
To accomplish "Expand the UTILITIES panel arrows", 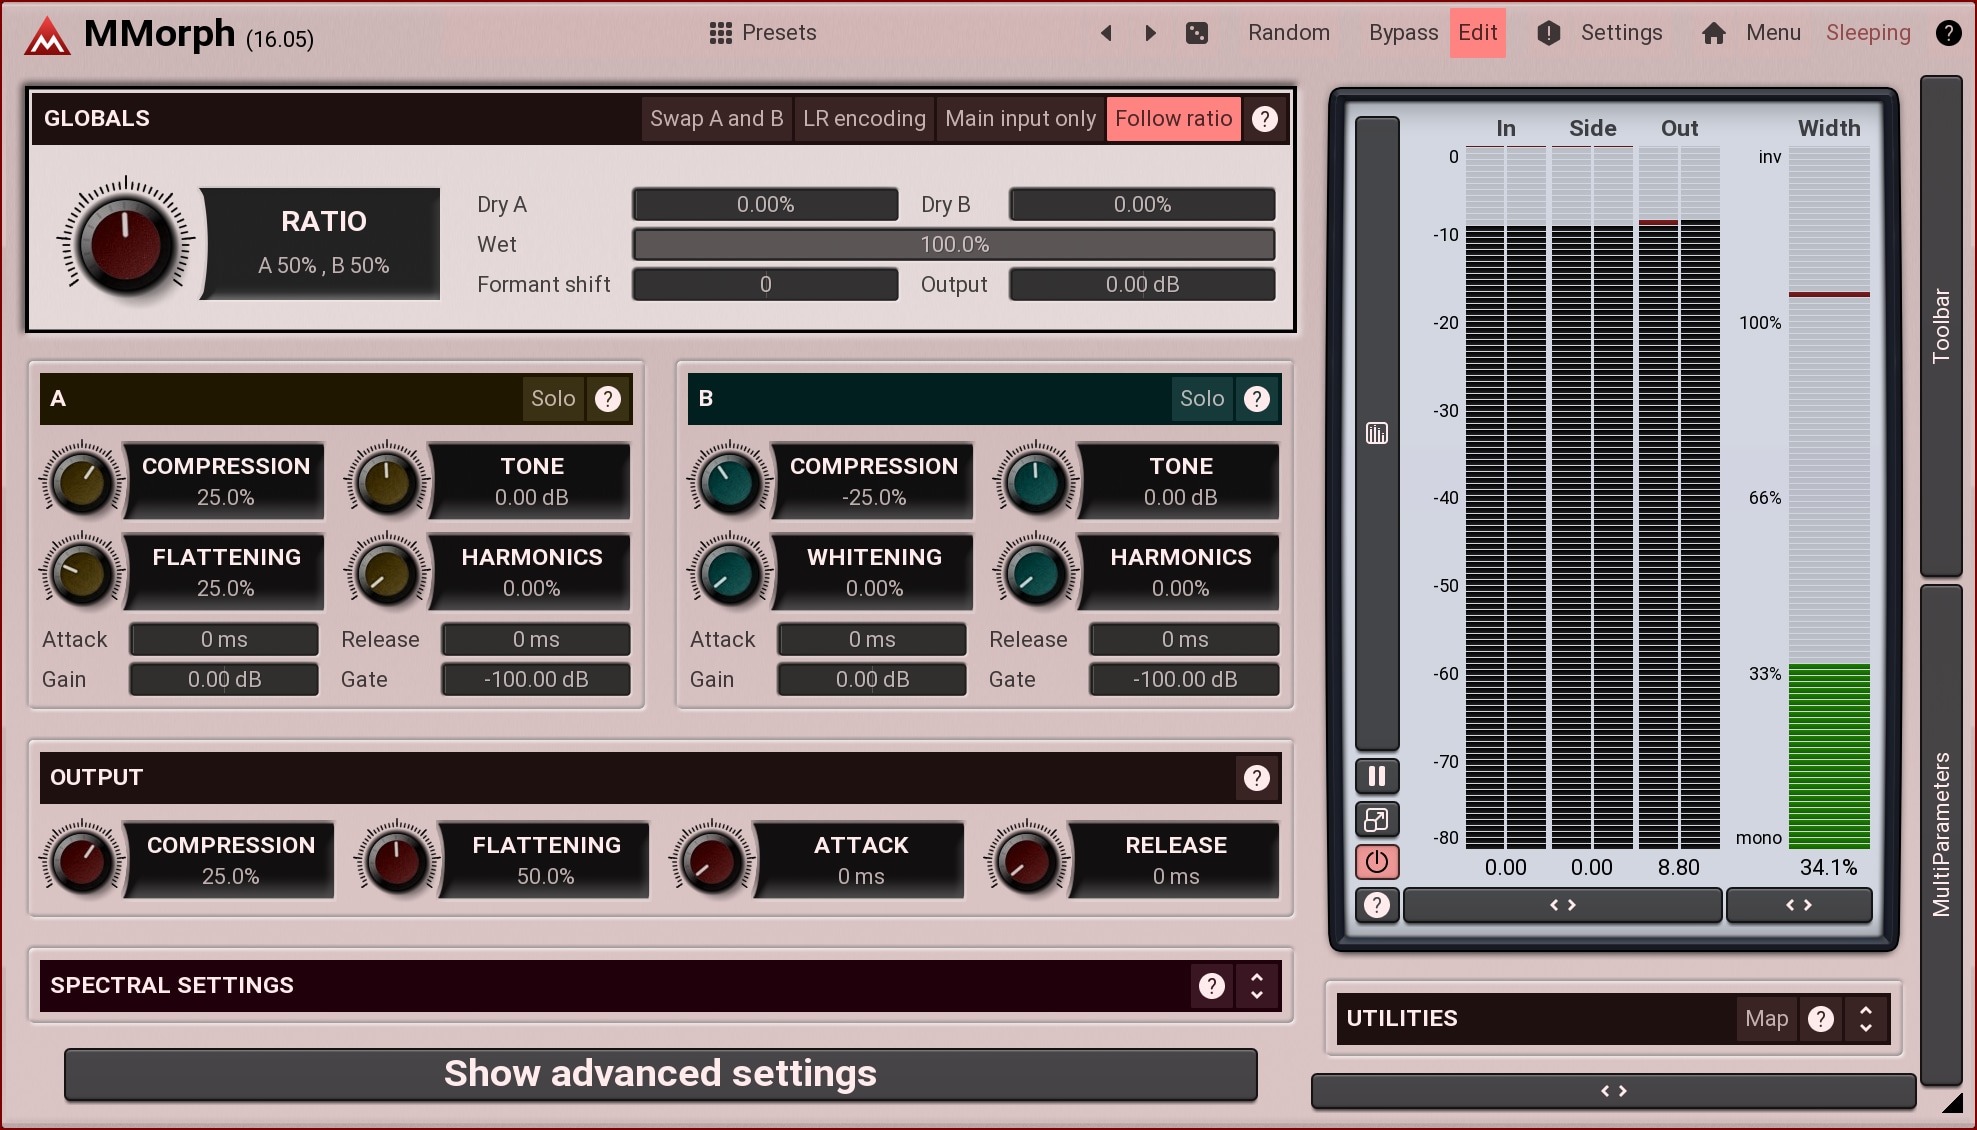I will tap(1866, 1019).
